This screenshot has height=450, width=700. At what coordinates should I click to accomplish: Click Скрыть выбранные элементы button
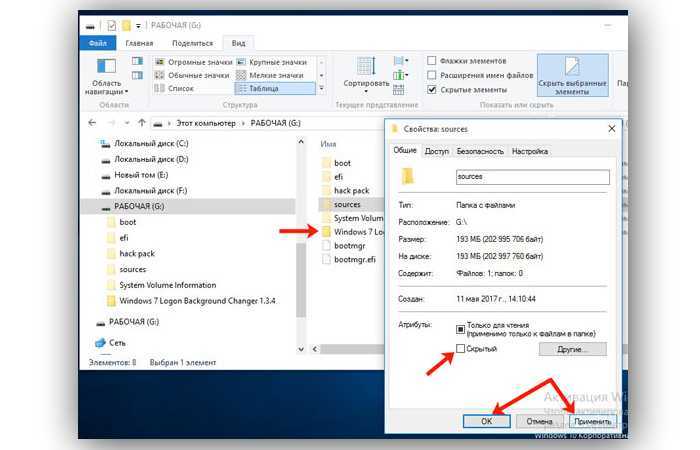click(x=572, y=75)
